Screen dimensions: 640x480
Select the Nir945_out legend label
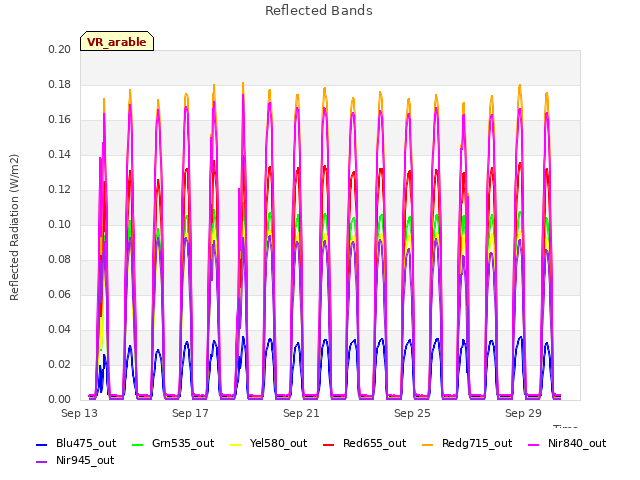85,460
